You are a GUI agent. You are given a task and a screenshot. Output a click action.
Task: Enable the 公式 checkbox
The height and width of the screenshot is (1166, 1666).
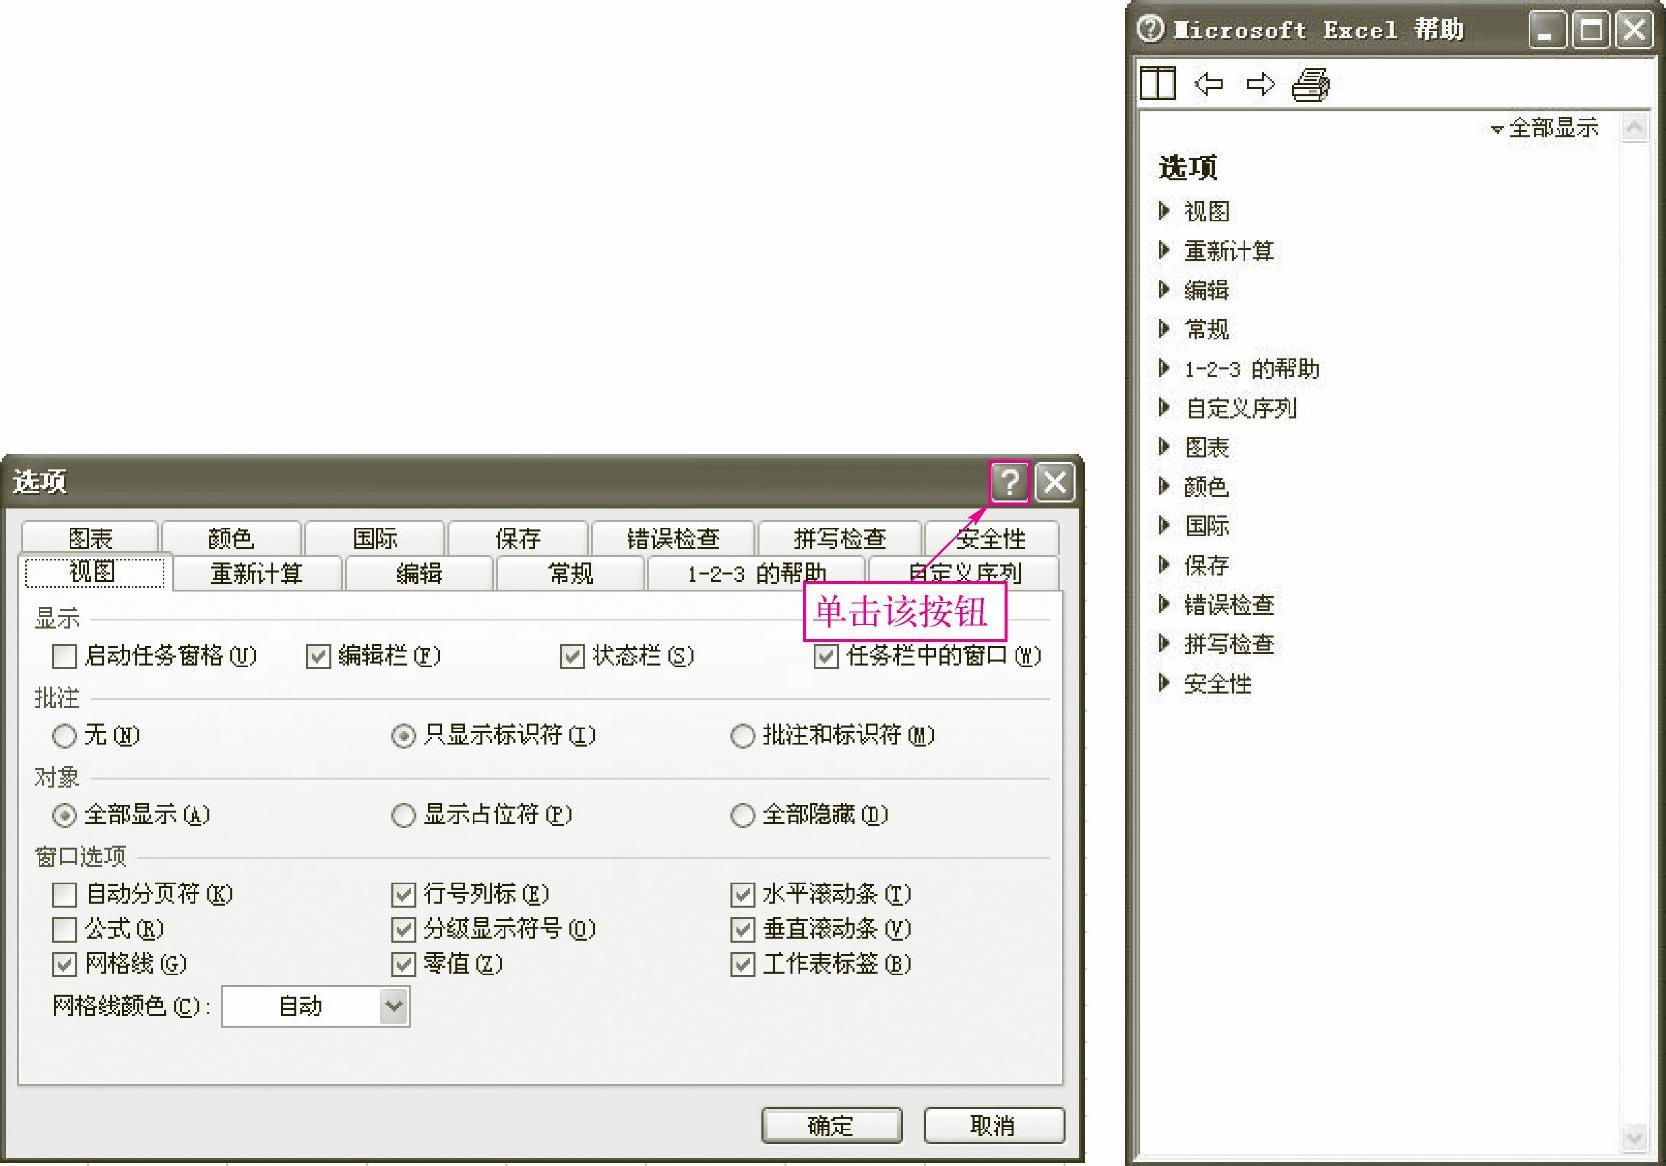click(64, 929)
